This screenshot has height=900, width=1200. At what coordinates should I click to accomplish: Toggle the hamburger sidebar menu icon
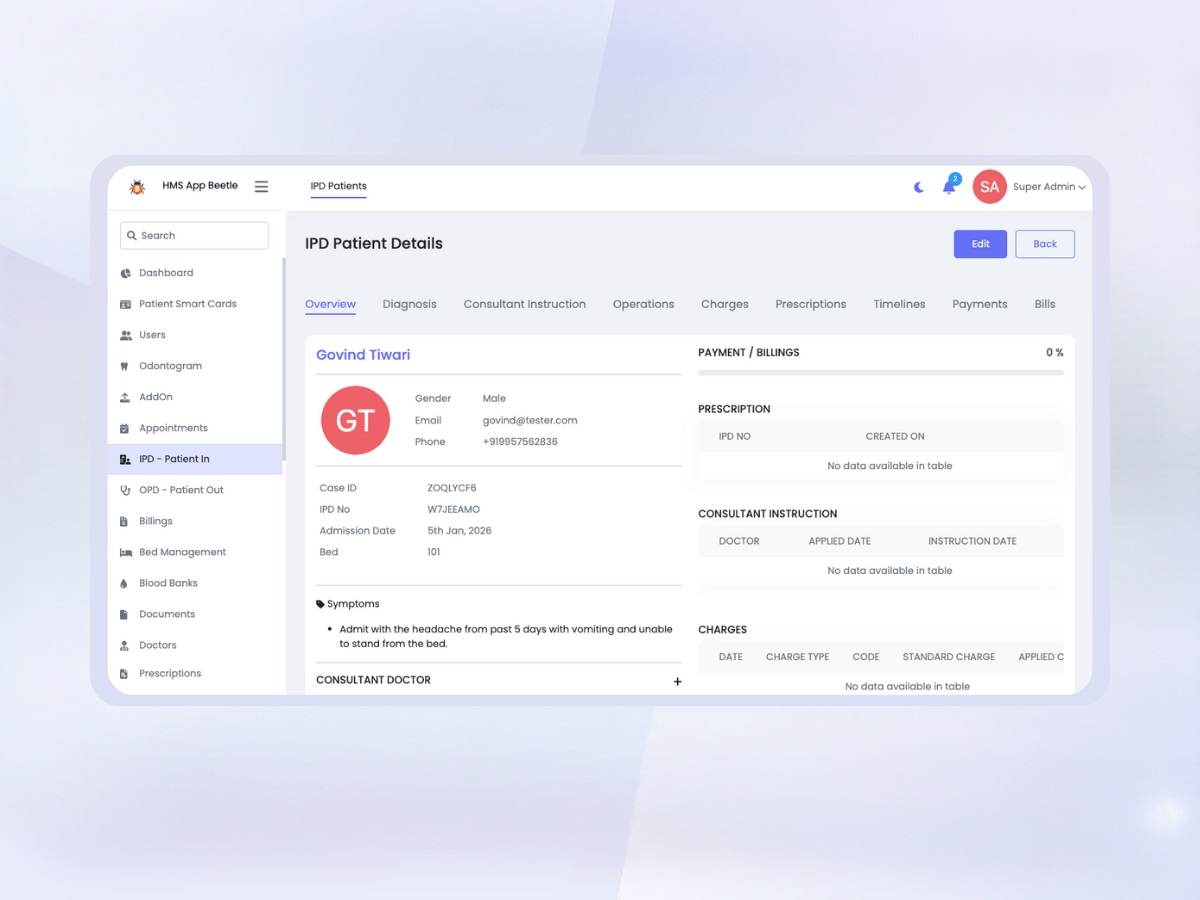(x=261, y=187)
